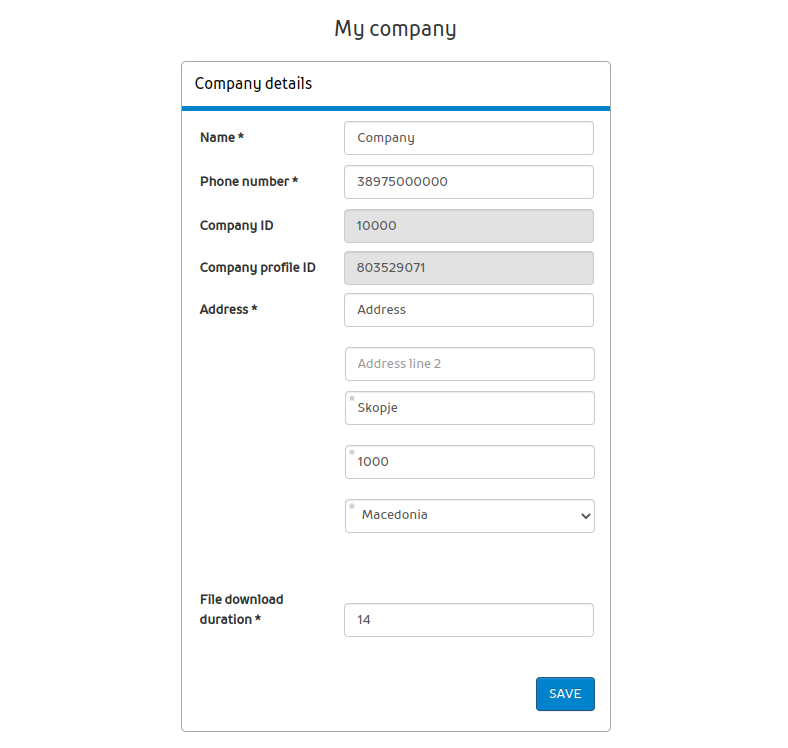Click the Address label
Screen dimensions: 788x748
point(228,310)
